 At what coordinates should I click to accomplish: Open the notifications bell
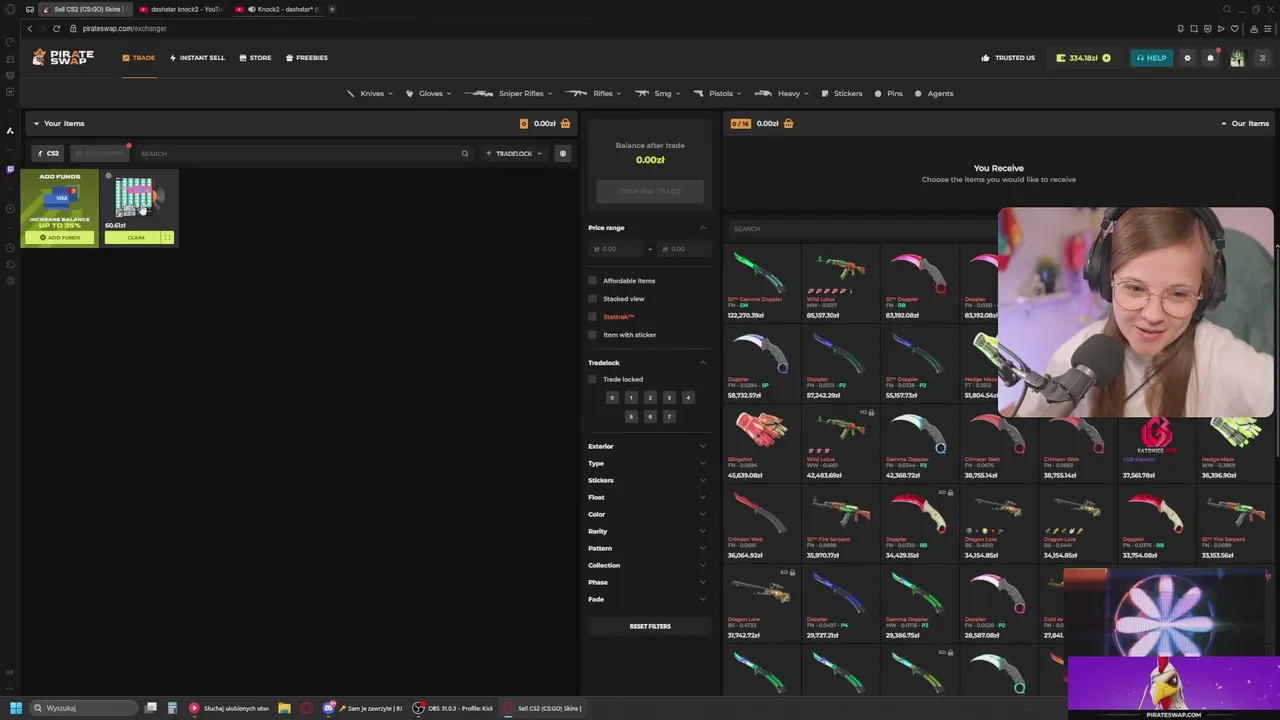point(1210,58)
